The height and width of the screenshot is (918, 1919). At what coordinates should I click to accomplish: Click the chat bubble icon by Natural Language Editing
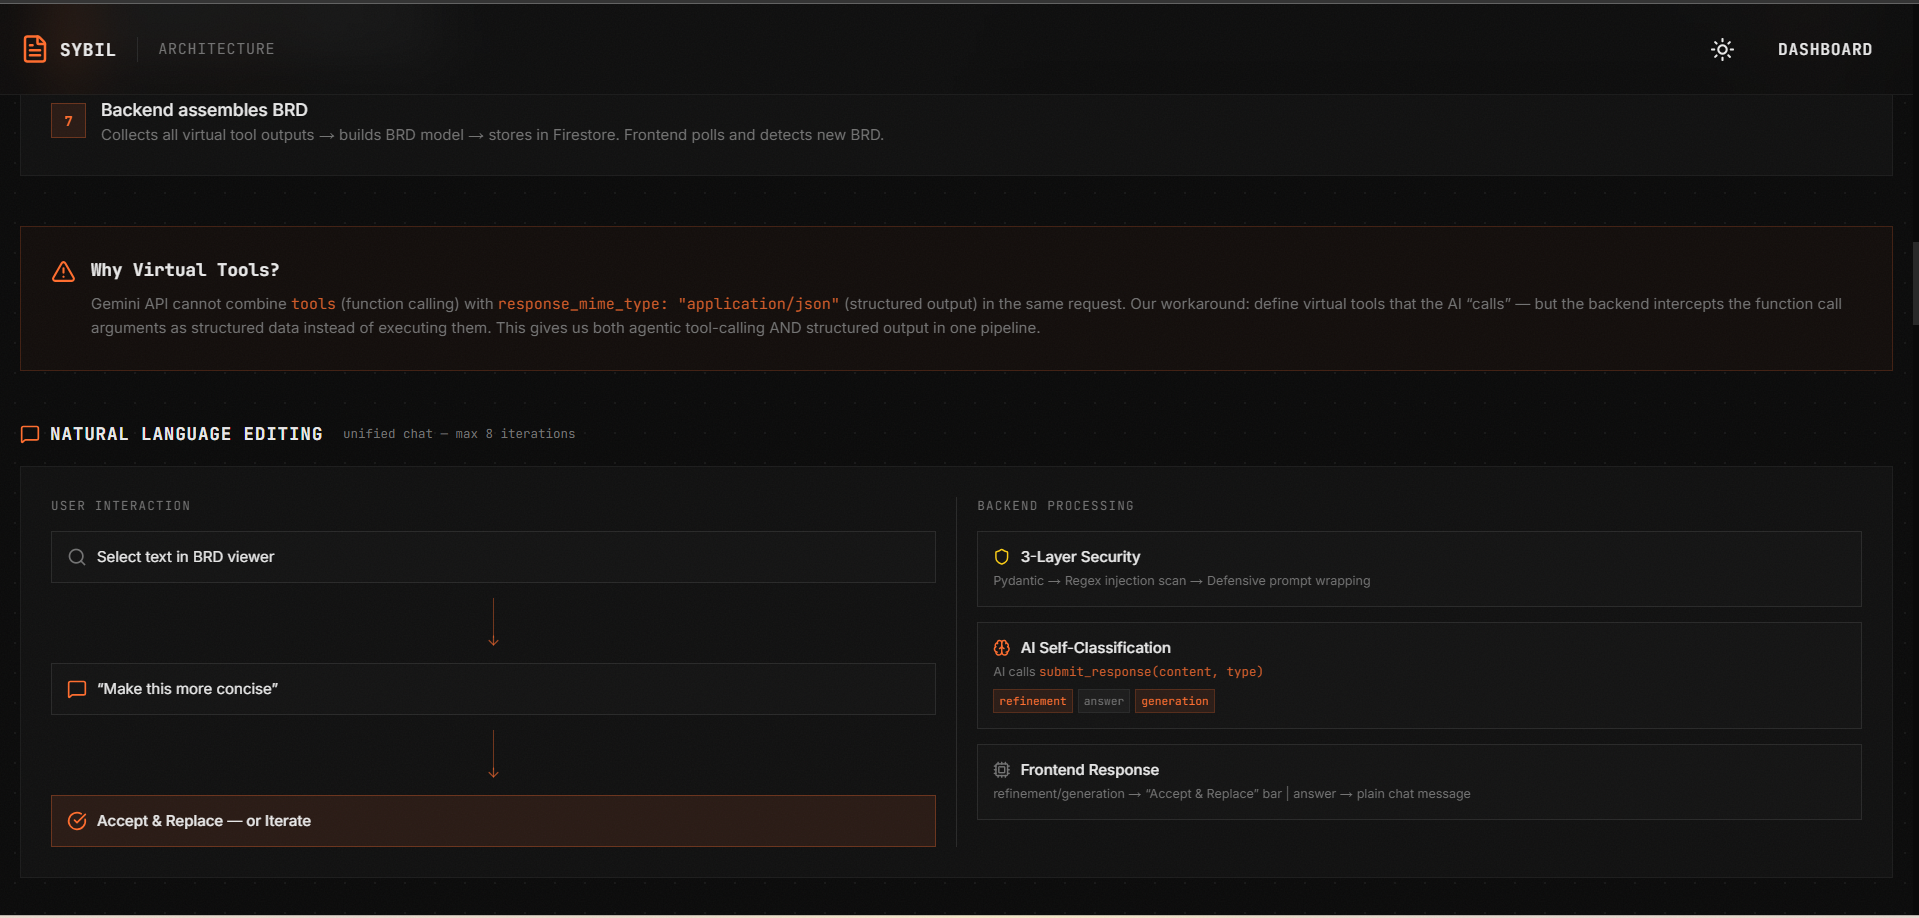coord(30,434)
